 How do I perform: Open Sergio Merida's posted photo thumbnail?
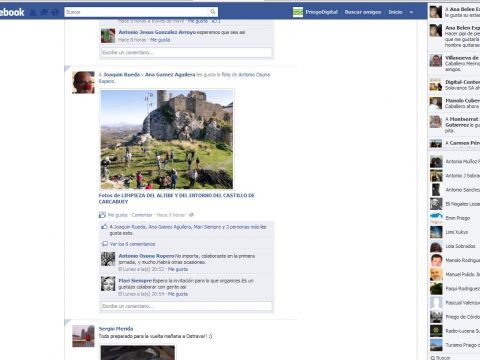click(138, 353)
